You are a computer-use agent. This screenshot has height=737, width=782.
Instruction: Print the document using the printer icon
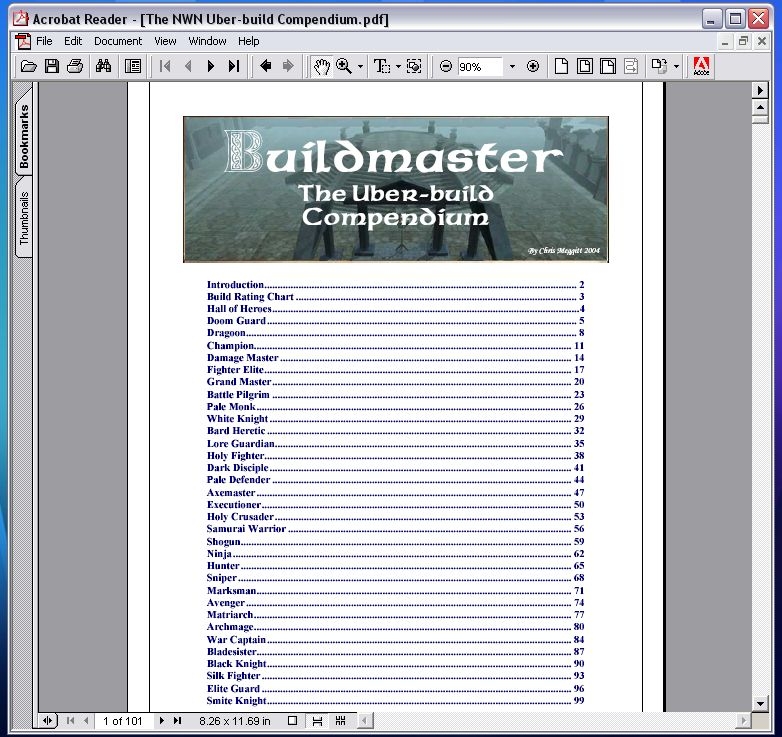point(75,66)
